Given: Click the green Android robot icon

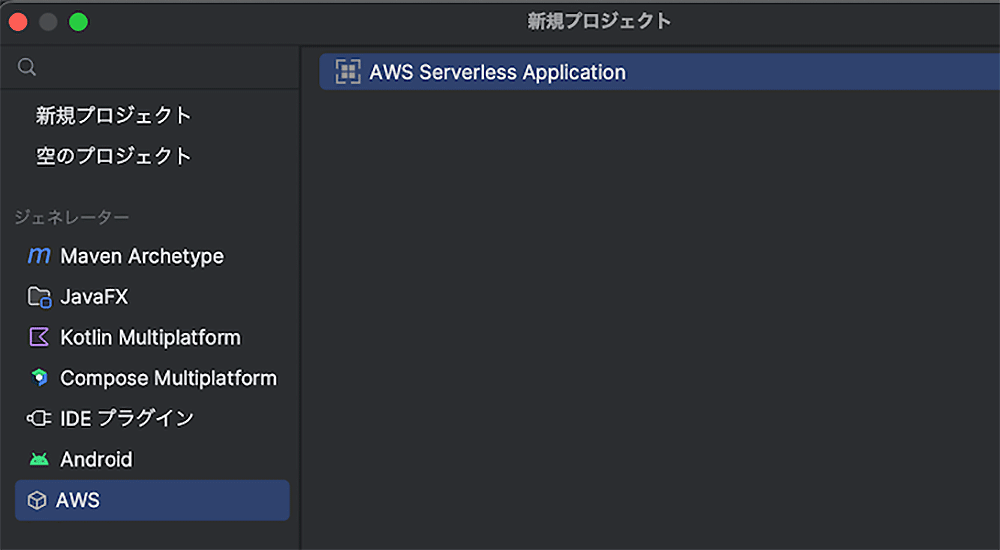Looking at the screenshot, I should [39, 460].
